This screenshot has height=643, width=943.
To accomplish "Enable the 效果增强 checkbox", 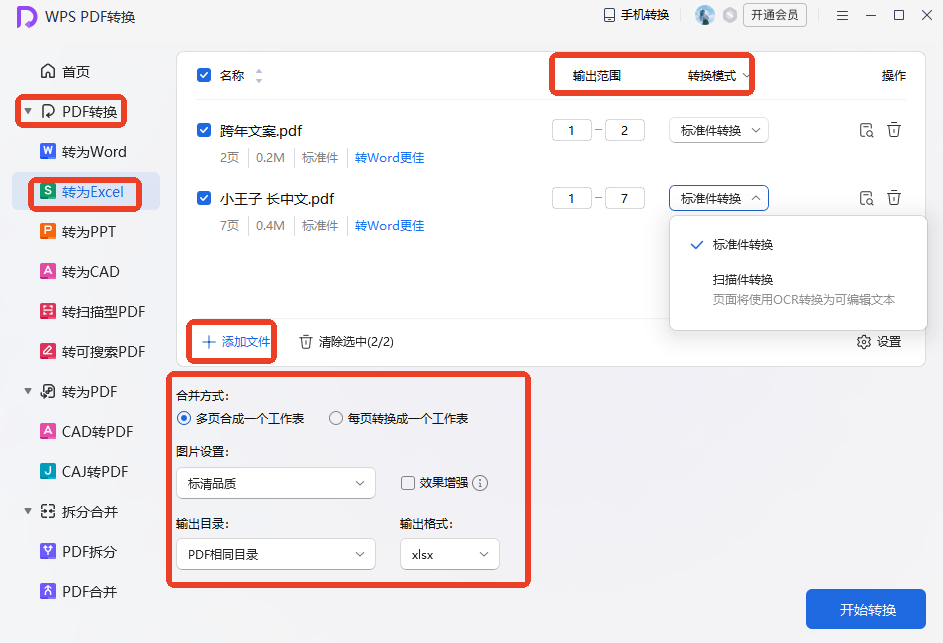I will coord(408,482).
